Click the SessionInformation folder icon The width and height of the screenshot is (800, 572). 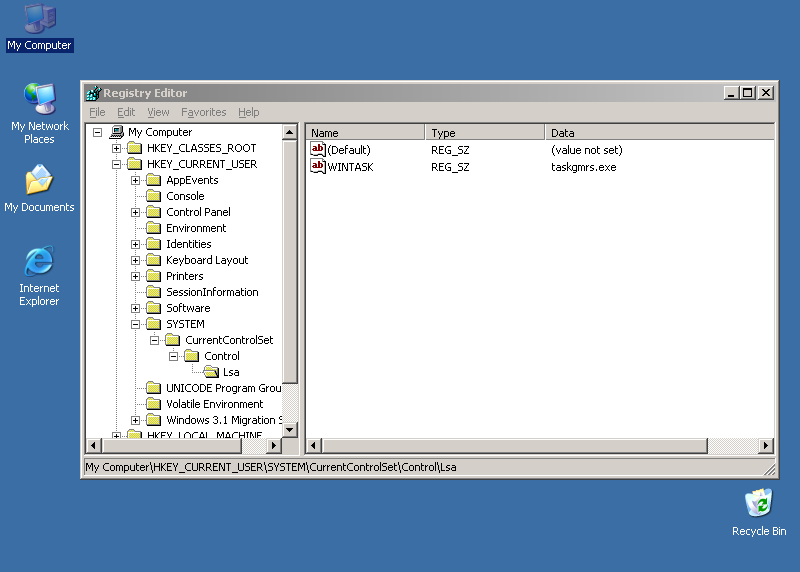pyautogui.click(x=154, y=292)
